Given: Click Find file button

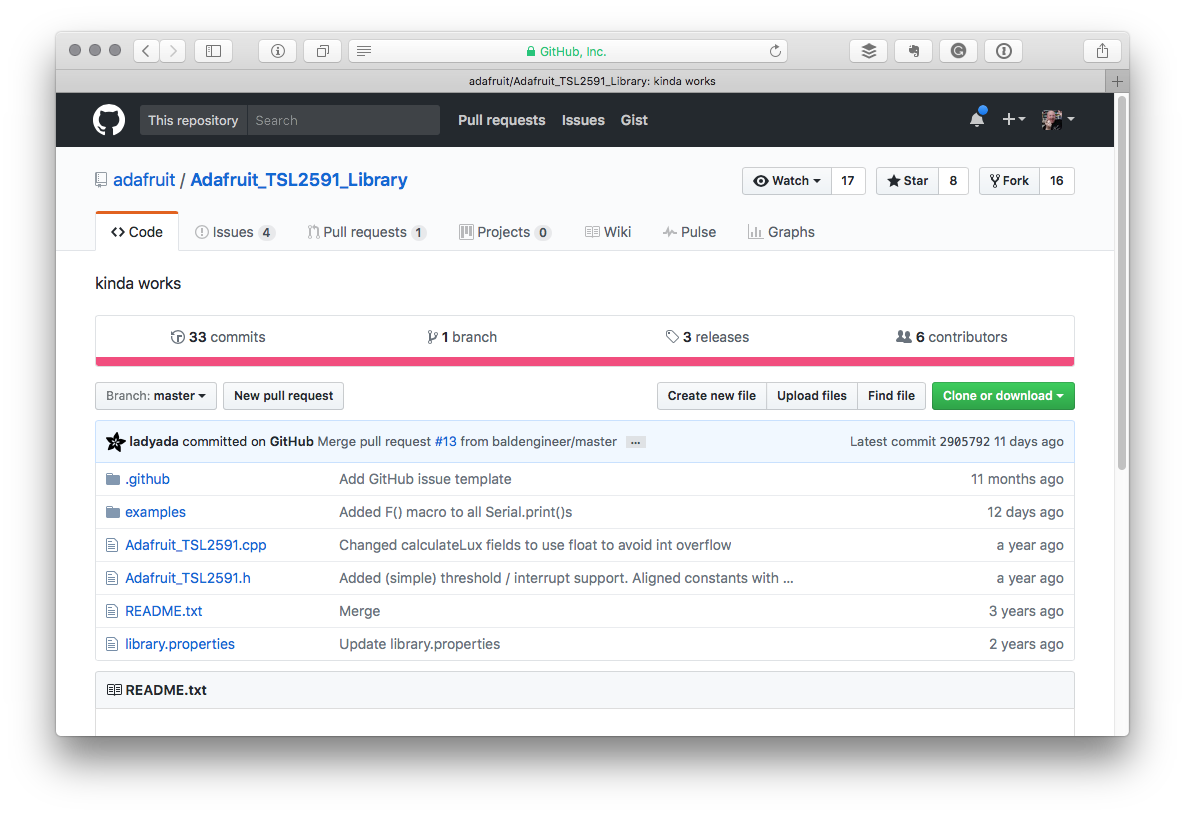Looking at the screenshot, I should (x=891, y=396).
